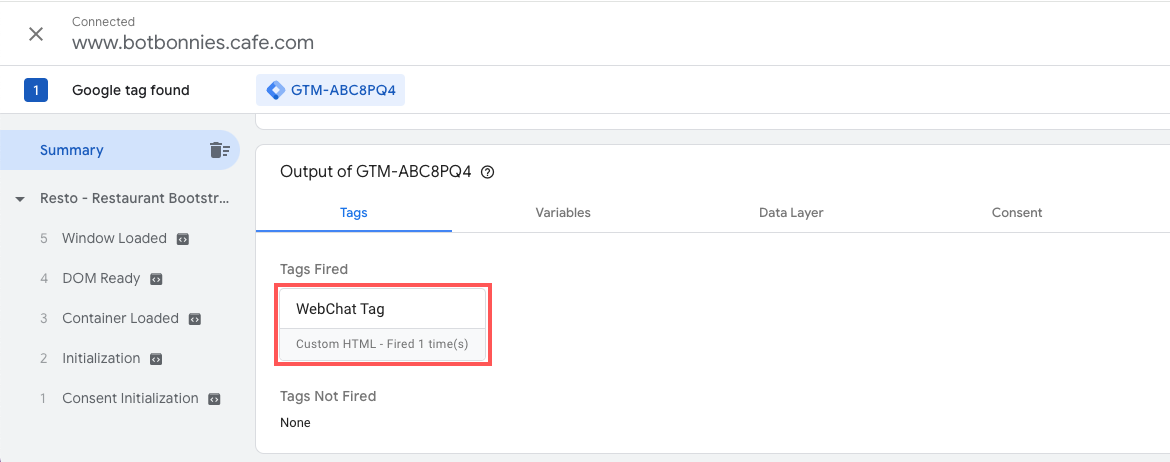Click the clear summary trash icon
The height and width of the screenshot is (462, 1170).
point(219,150)
